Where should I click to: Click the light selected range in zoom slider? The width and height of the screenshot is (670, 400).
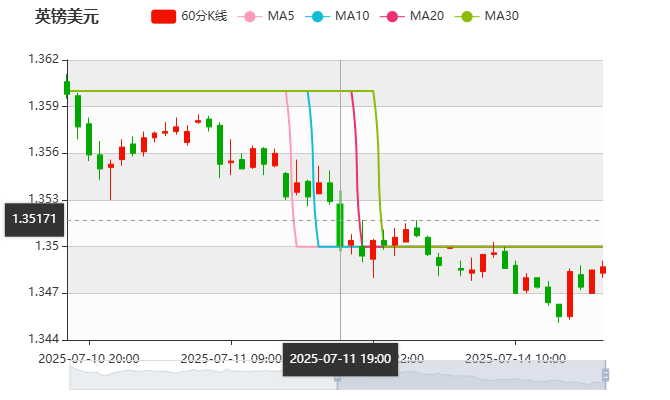click(470, 374)
